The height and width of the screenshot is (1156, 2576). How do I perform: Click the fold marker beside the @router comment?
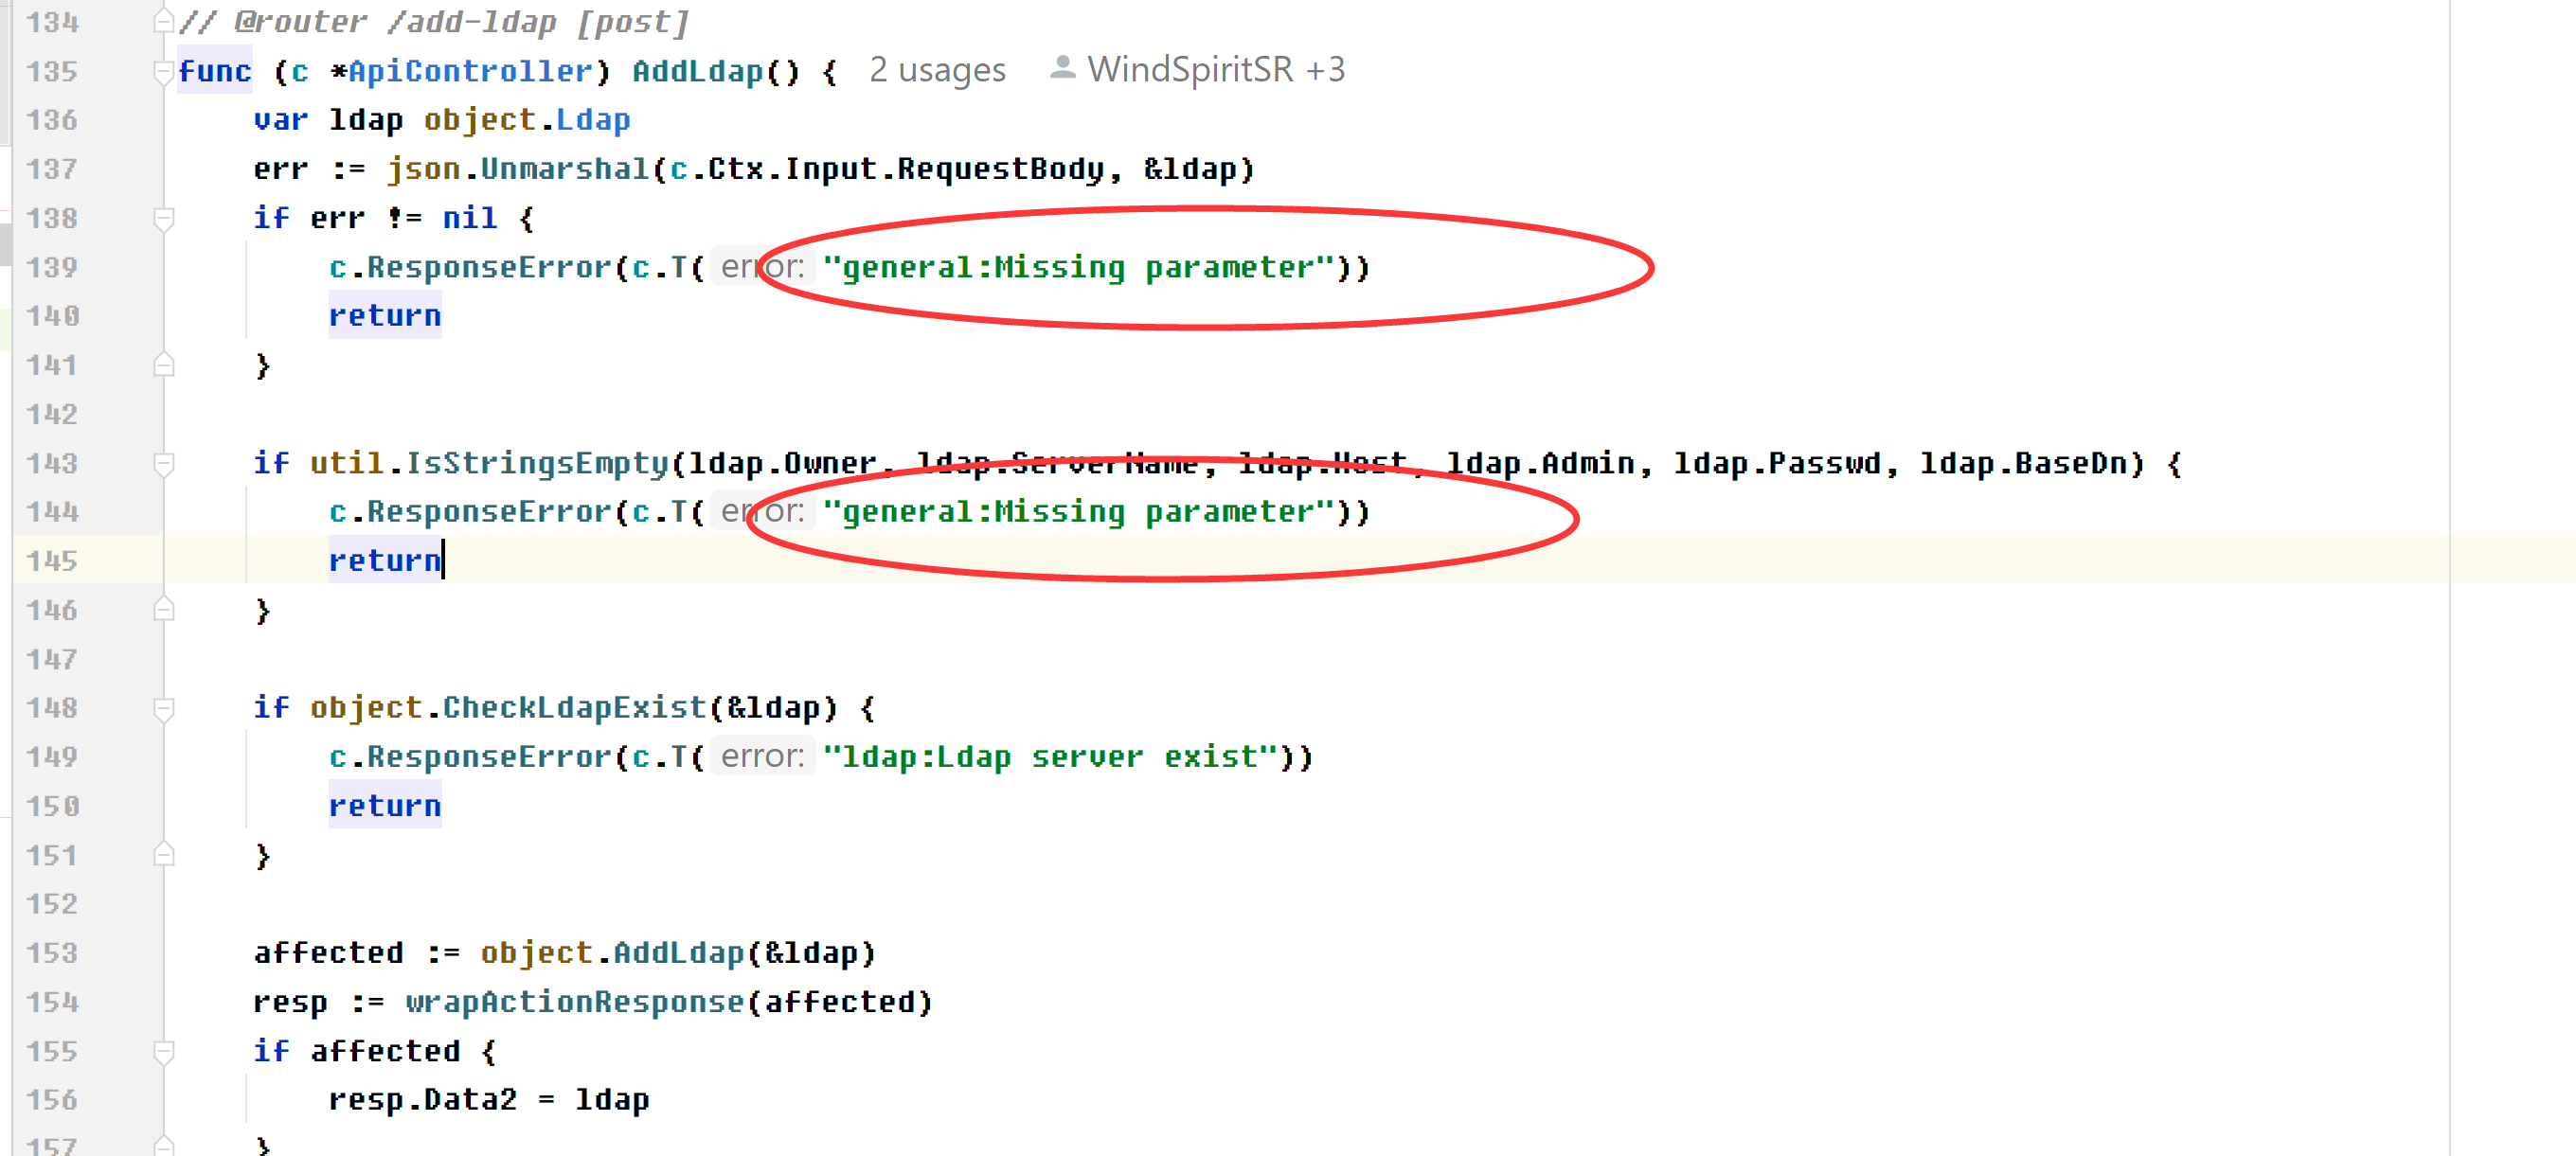point(164,22)
